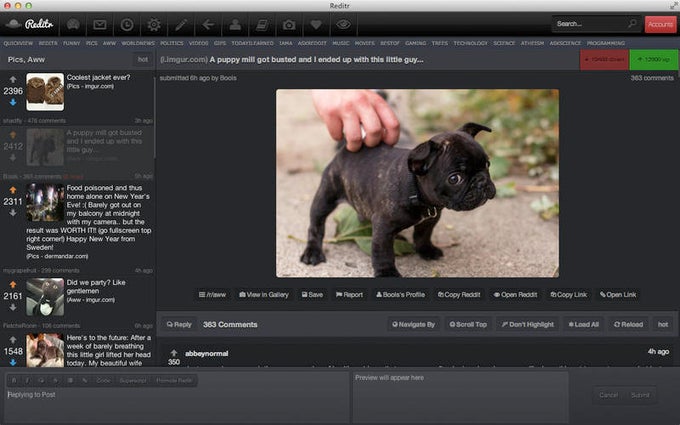Viewport: 680px width, 425px height.
Task: Click the eye icon in top toolbar
Action: [x=343, y=24]
